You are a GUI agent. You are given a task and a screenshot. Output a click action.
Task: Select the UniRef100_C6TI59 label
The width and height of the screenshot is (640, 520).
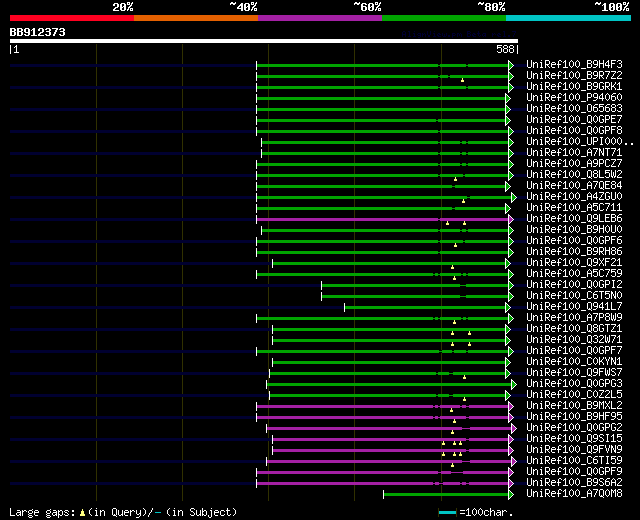pos(574,461)
